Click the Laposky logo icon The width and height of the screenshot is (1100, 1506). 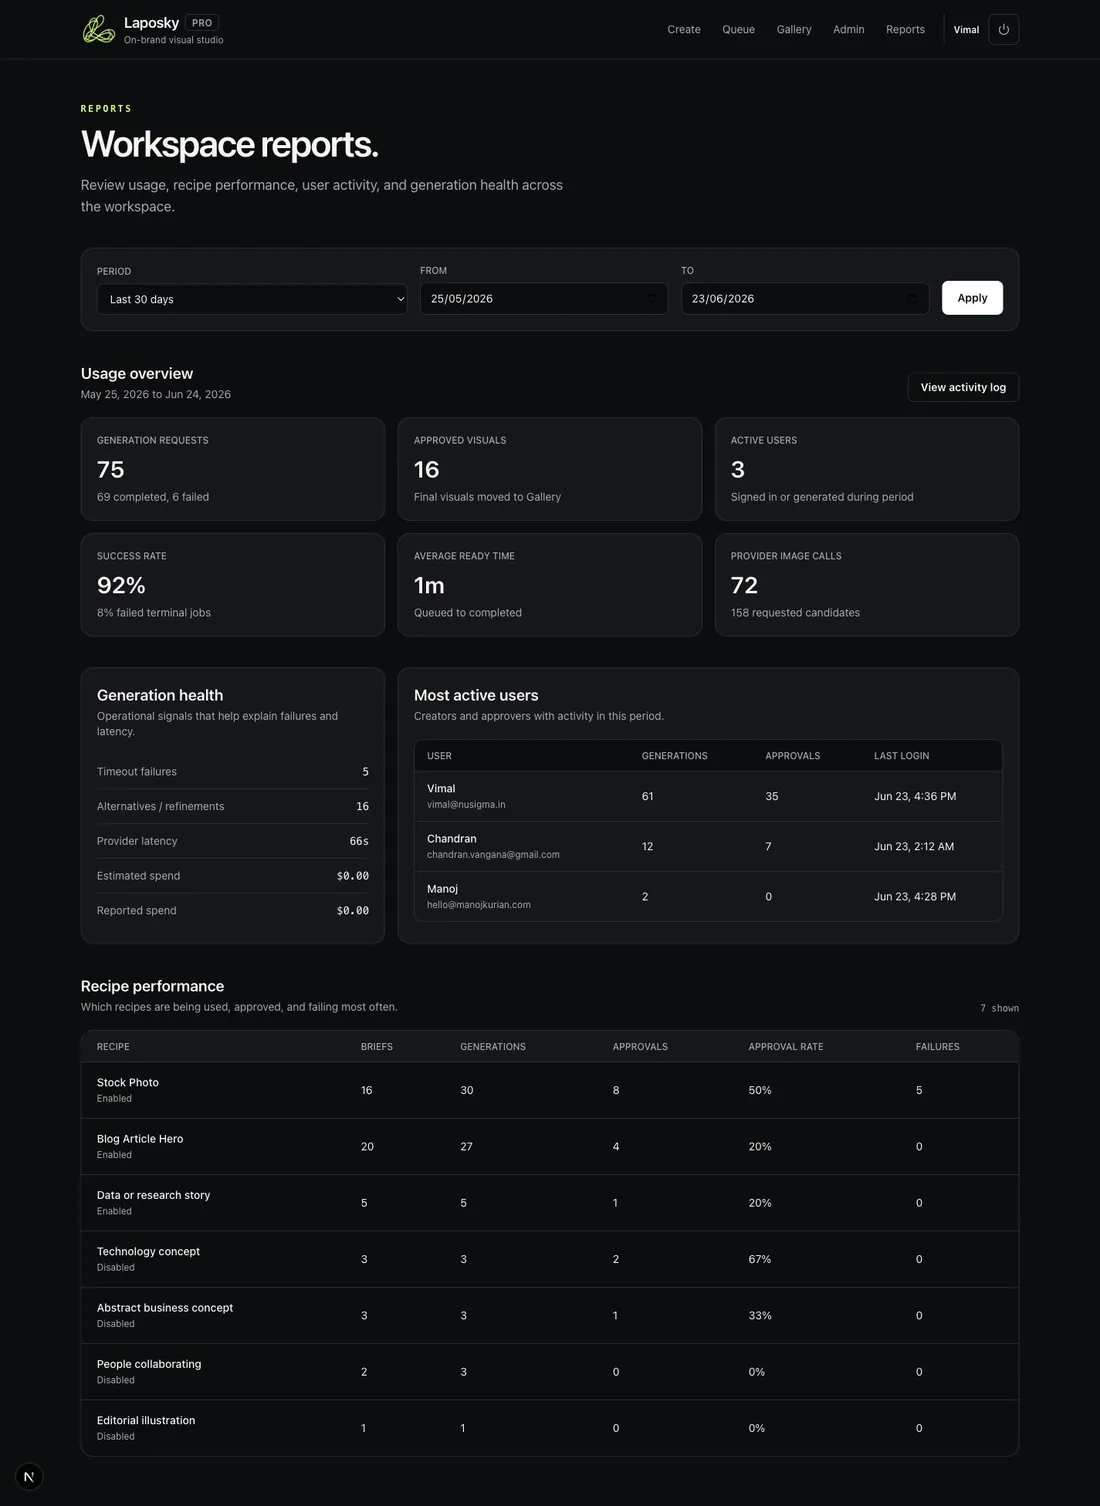98,29
